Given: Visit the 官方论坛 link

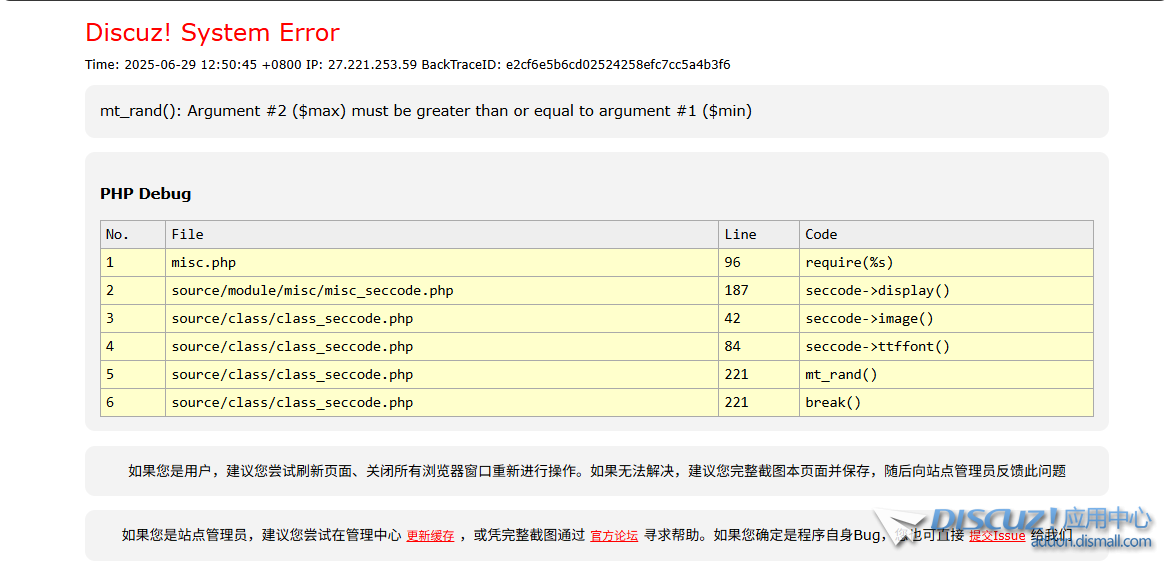Looking at the screenshot, I should (x=614, y=536).
